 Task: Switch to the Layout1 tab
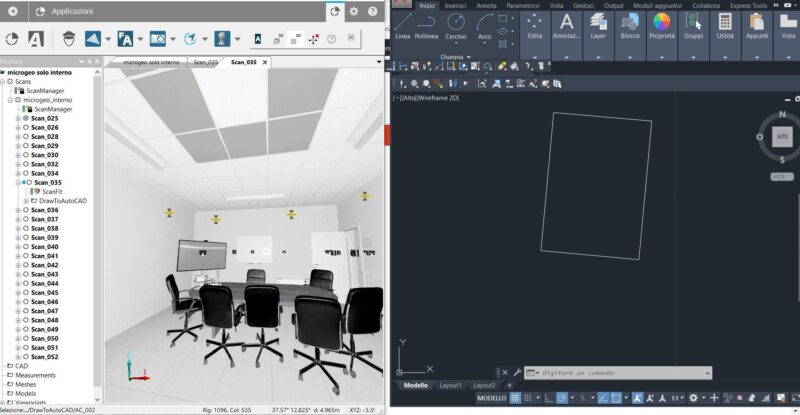450,385
